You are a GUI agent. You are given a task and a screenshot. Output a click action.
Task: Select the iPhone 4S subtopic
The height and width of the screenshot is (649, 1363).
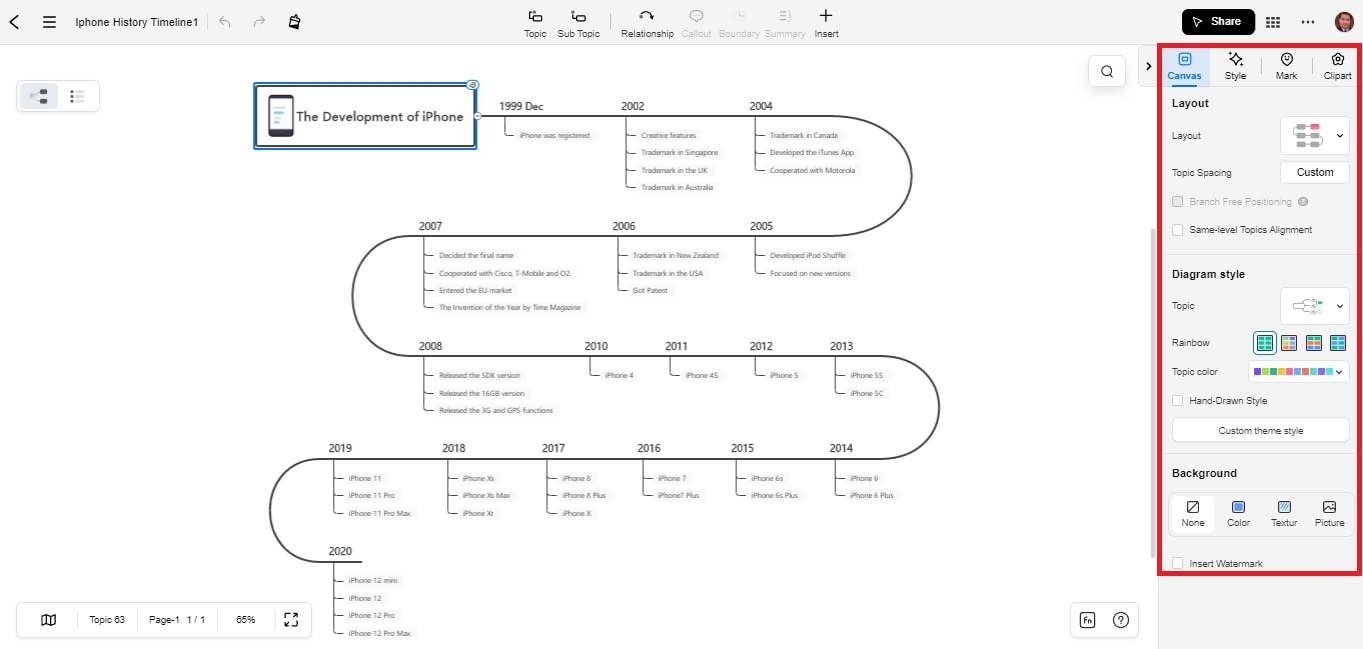pos(701,375)
